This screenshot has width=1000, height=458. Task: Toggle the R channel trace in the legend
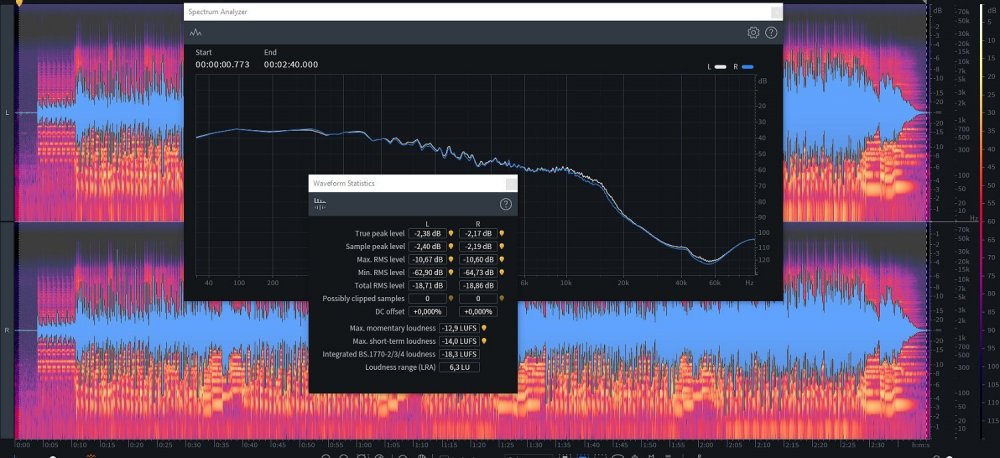(x=743, y=66)
